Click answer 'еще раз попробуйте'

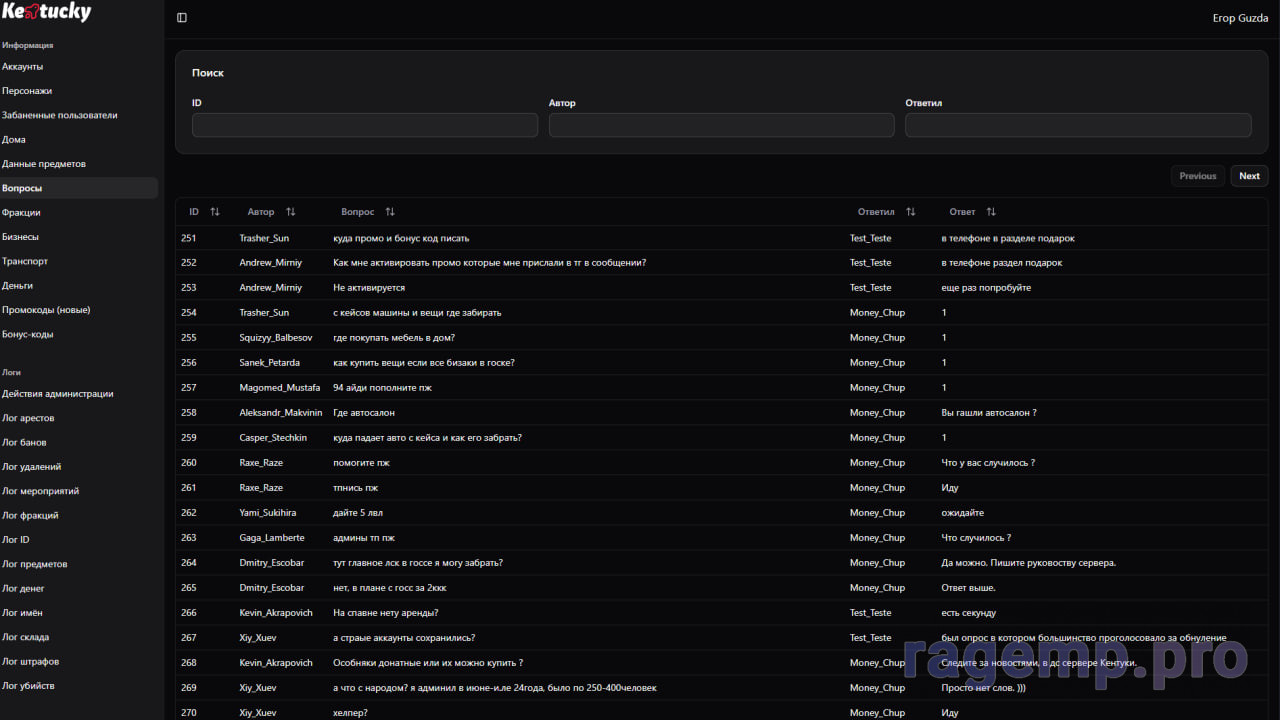click(x=986, y=288)
